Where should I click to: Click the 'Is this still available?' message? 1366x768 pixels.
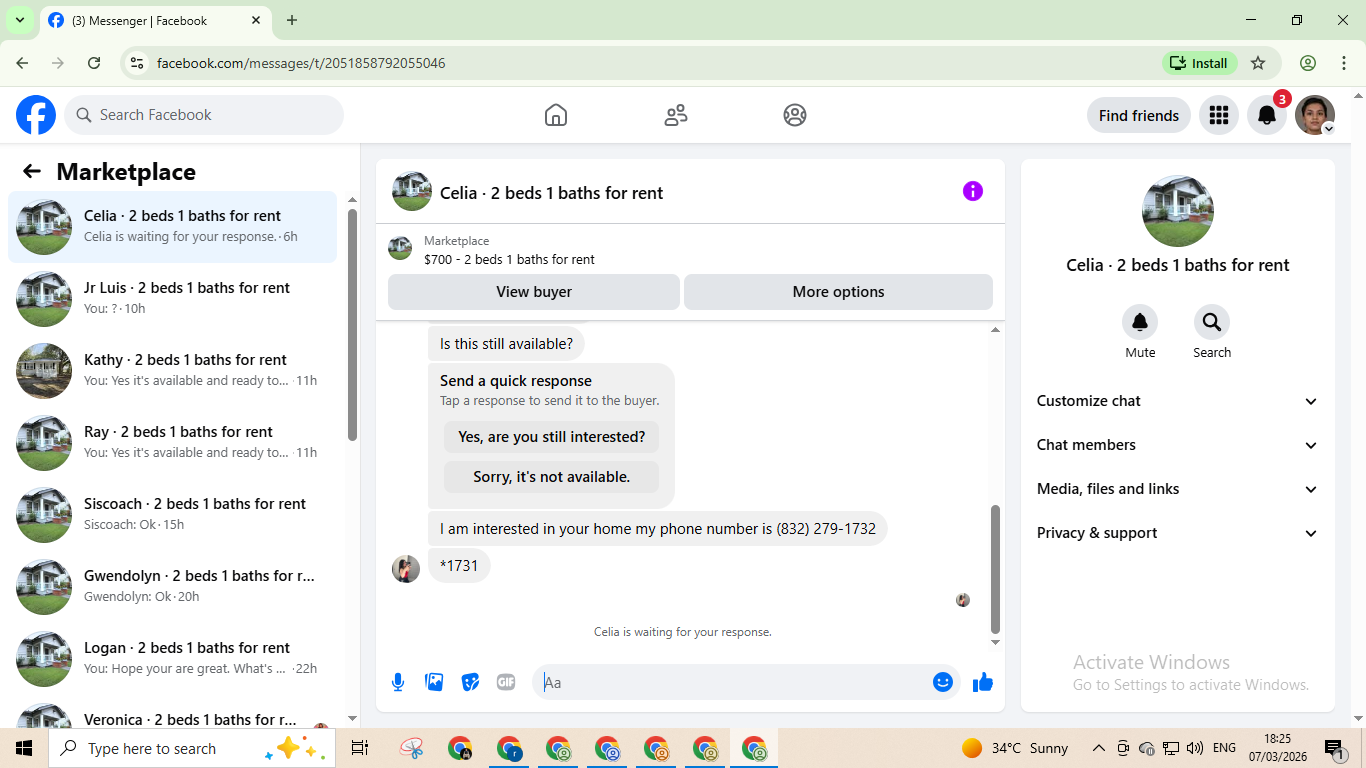(506, 344)
